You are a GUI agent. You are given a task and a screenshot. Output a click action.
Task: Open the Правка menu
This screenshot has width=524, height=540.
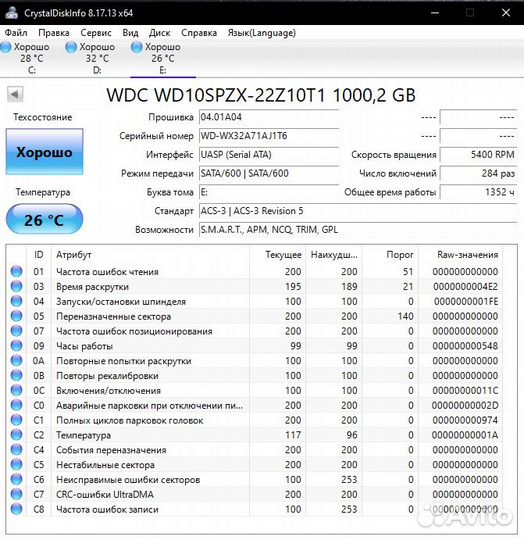coord(54,33)
